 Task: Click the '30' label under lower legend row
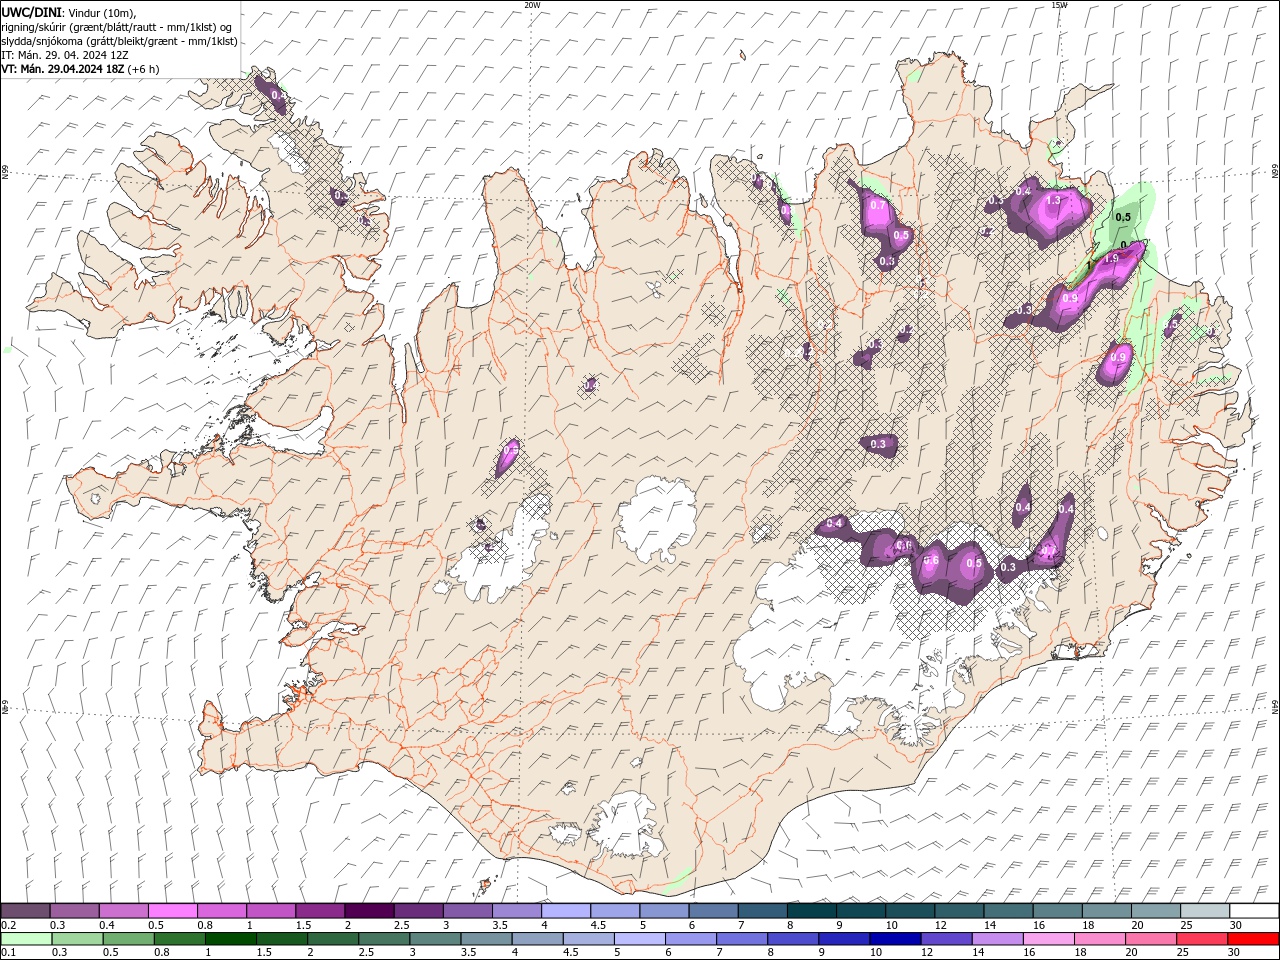1235,953
